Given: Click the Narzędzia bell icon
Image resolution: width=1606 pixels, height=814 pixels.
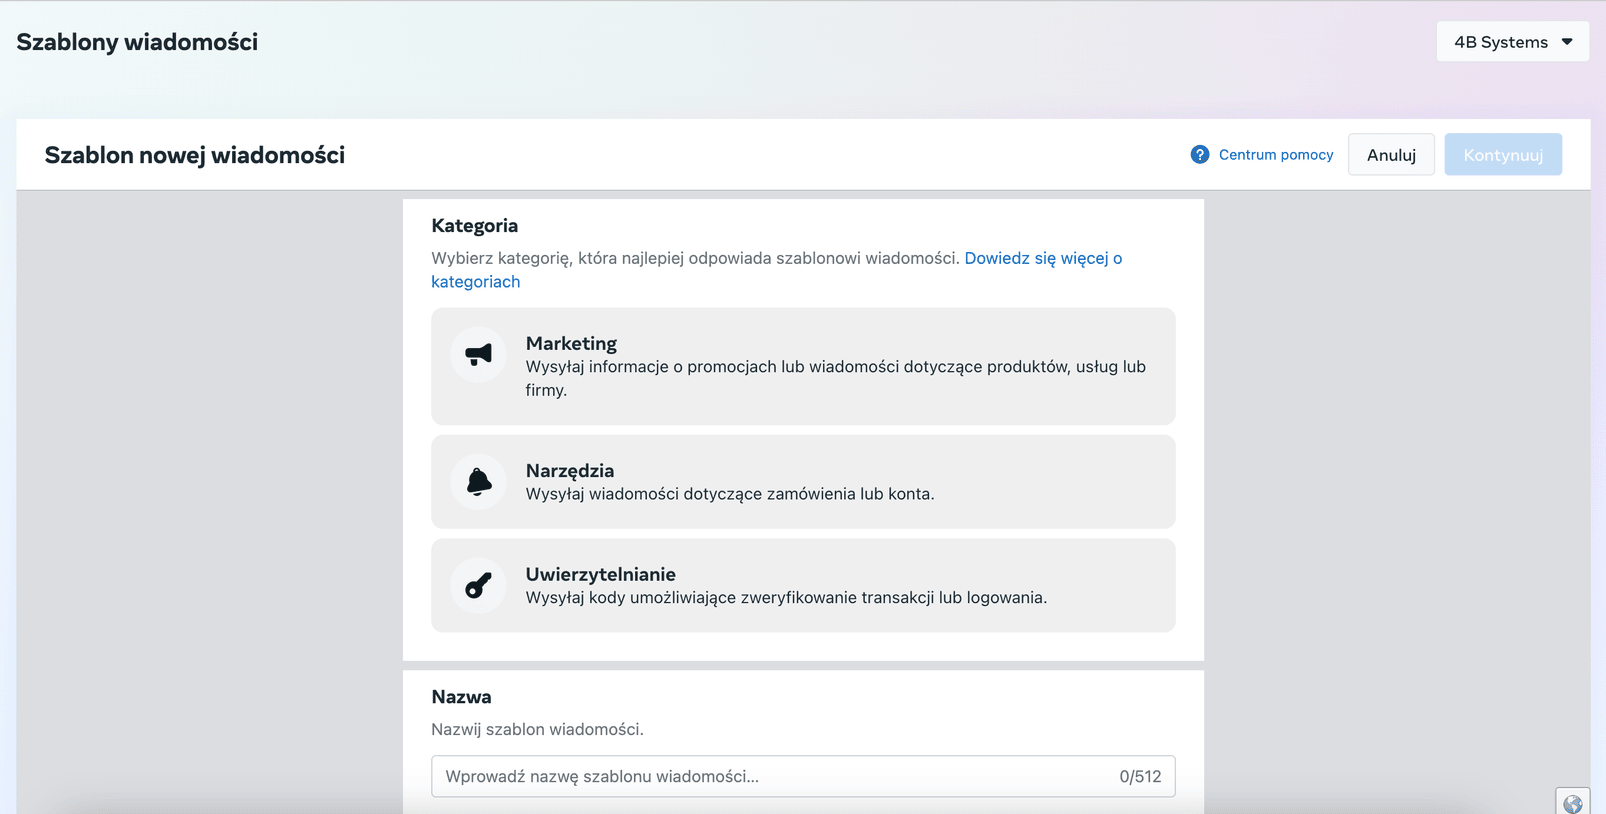Looking at the screenshot, I should (479, 482).
